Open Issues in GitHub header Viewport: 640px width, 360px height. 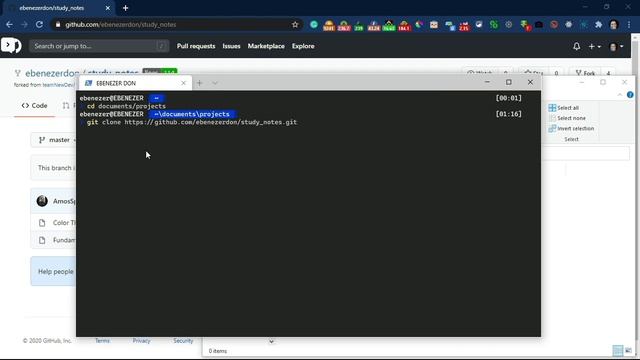click(x=231, y=46)
